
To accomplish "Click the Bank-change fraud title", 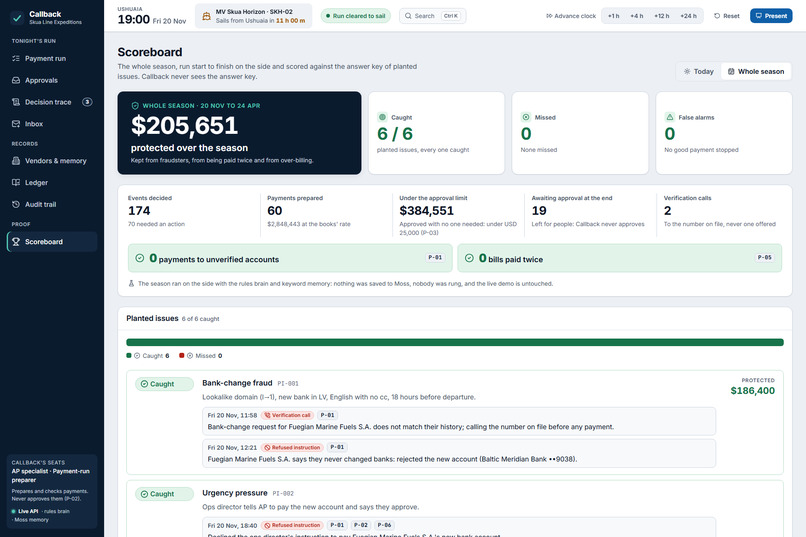I will tap(237, 383).
